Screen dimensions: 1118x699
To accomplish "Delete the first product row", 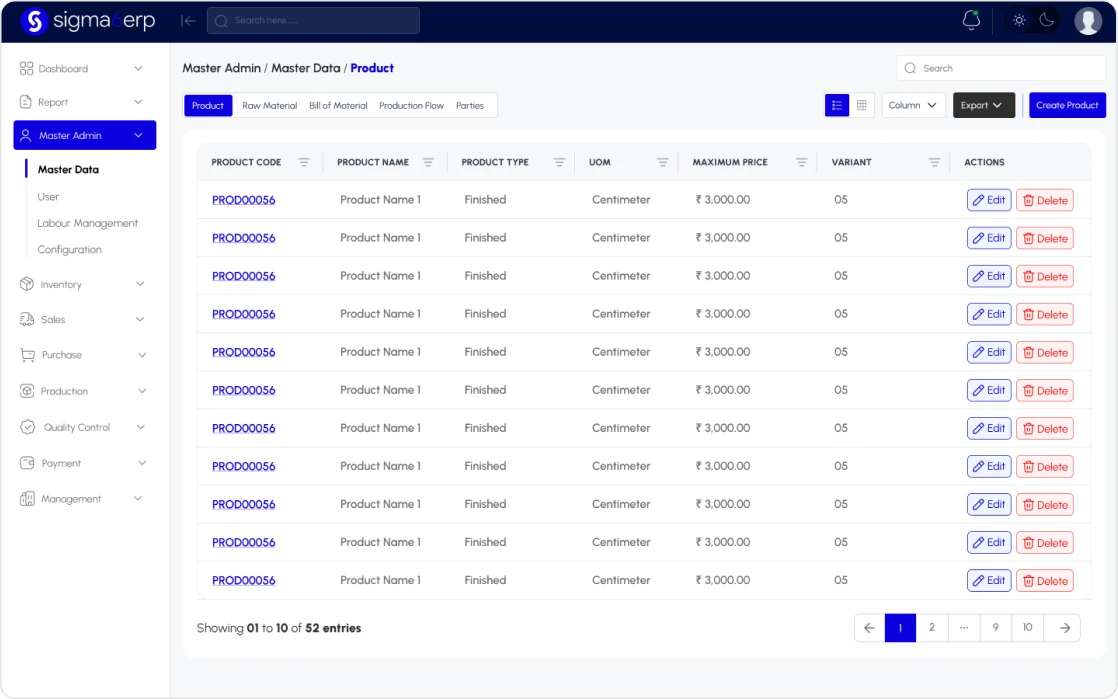I will [x=1045, y=200].
